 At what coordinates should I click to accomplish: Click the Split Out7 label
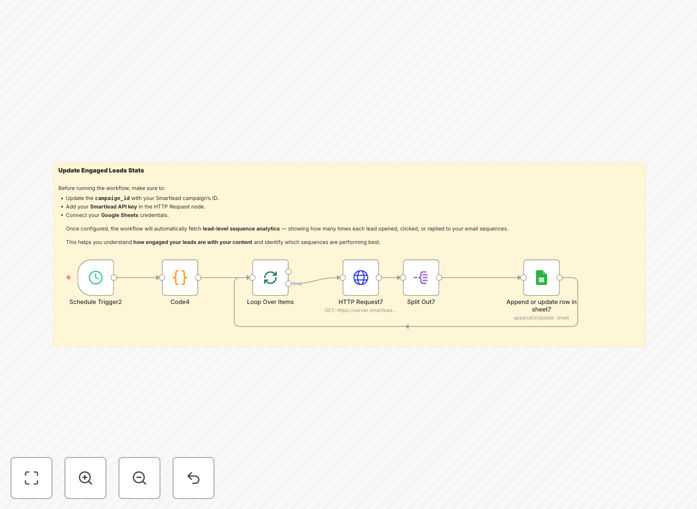[x=421, y=302]
